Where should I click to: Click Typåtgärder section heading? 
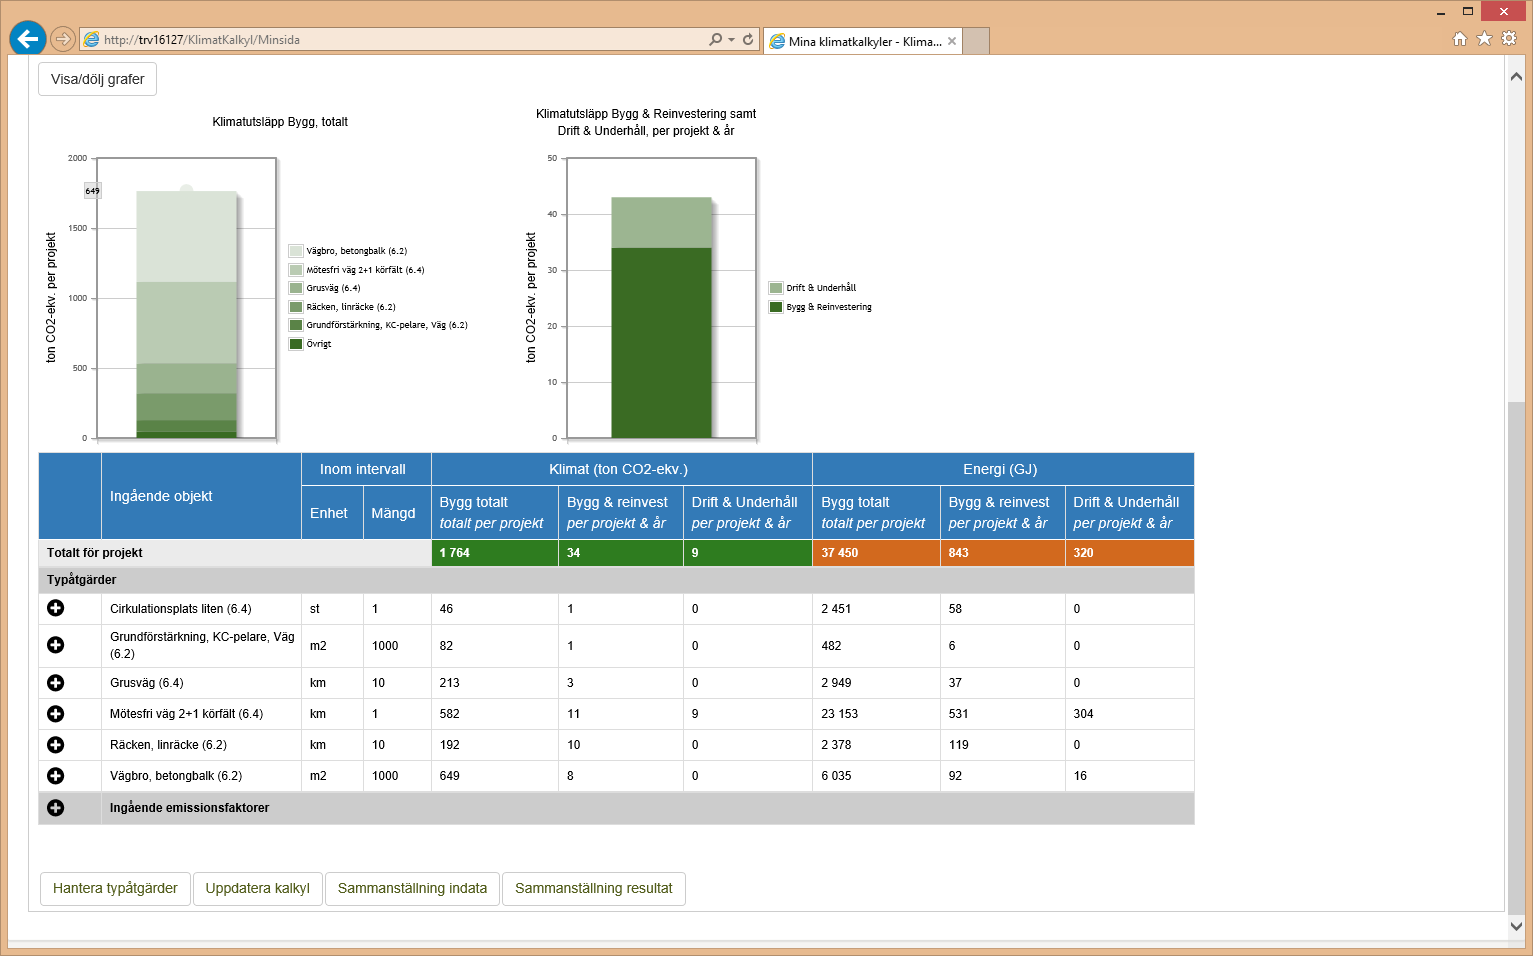[82, 580]
